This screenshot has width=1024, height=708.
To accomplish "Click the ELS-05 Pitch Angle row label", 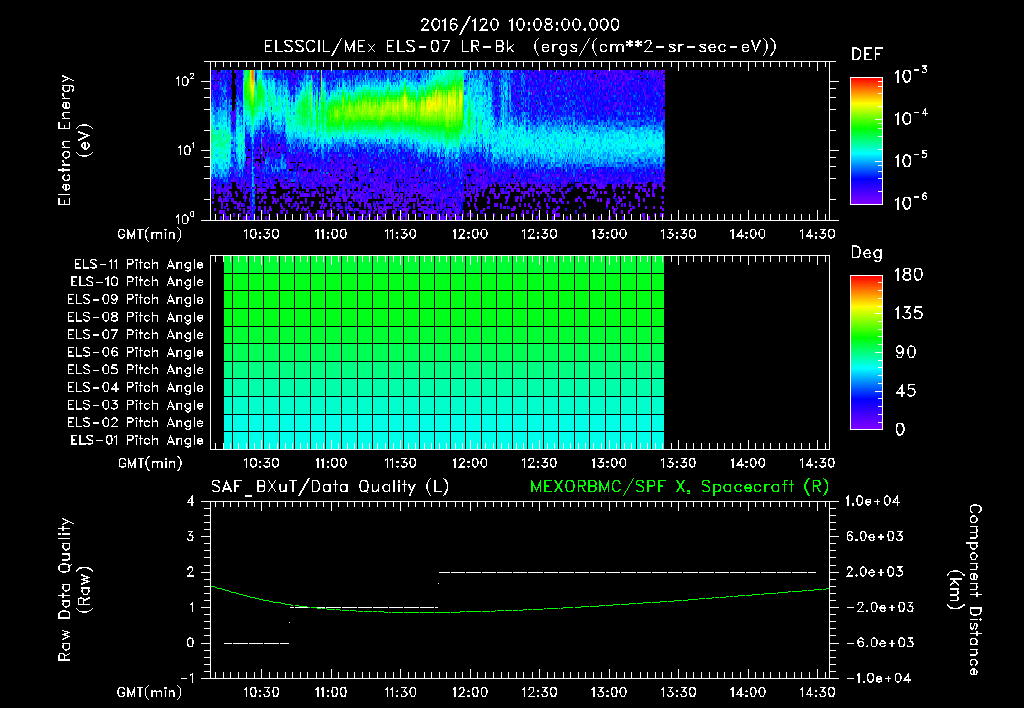I will pyautogui.click(x=136, y=370).
